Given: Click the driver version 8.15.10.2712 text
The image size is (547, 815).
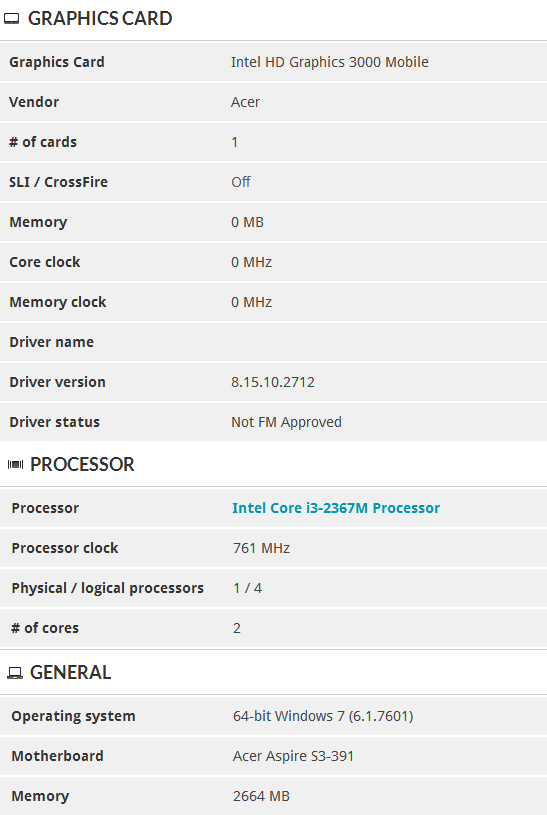Looking at the screenshot, I should coord(273,382).
